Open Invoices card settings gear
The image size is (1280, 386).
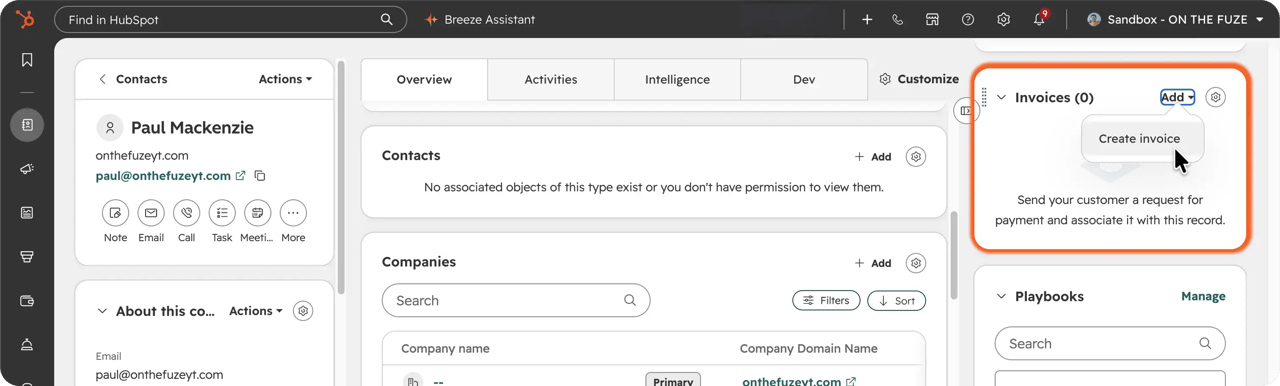click(1215, 97)
